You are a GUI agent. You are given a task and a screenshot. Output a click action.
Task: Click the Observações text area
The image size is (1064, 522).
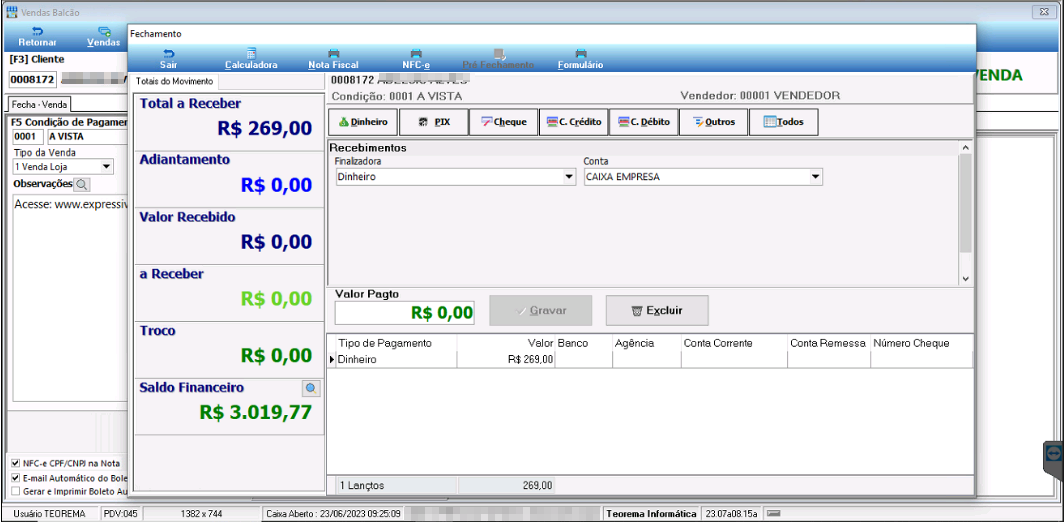click(x=71, y=299)
